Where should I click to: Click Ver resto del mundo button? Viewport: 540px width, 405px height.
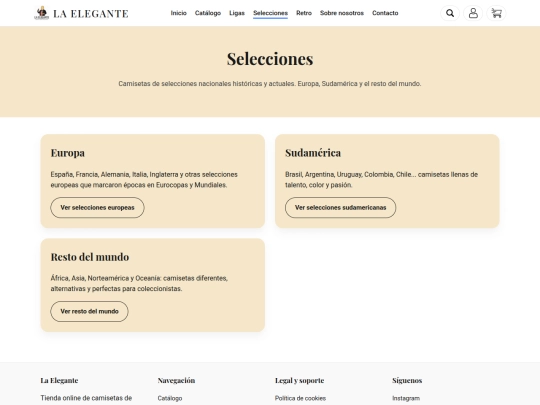click(x=90, y=312)
